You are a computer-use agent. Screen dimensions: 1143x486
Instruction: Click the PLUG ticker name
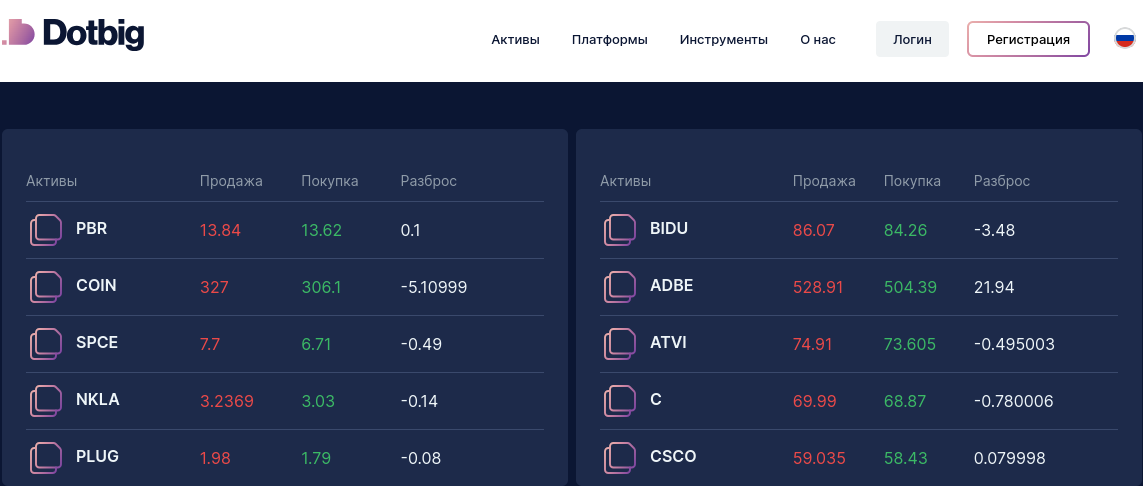[97, 457]
